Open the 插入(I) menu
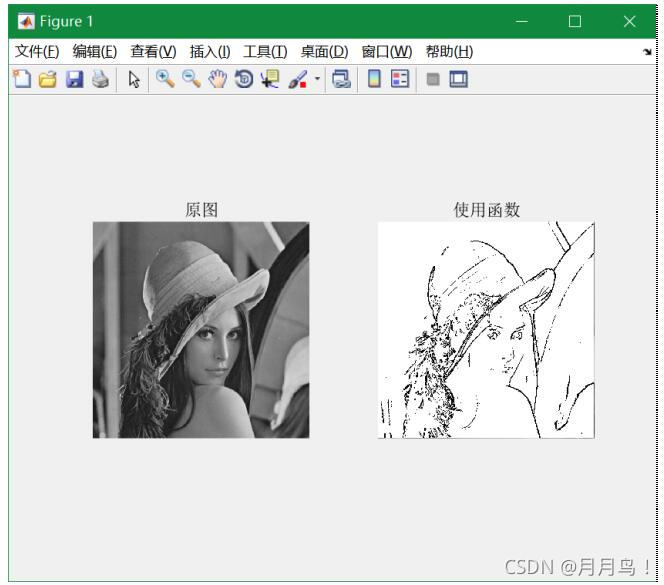This screenshot has height=585, width=664. coord(210,52)
